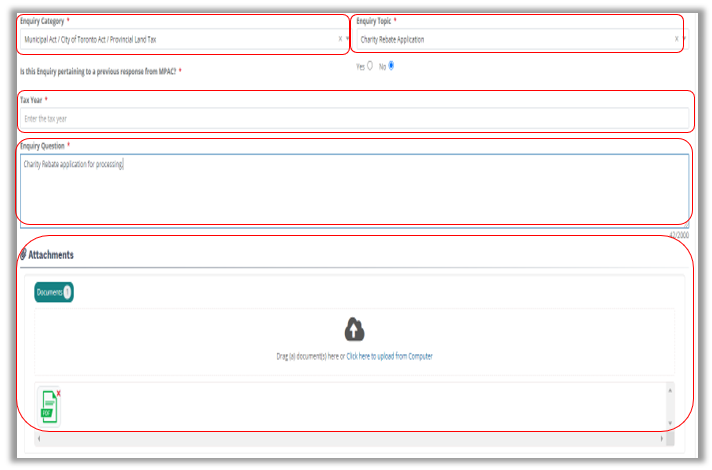712x470 pixels.
Task: Click the cloud upload icon
Action: click(355, 330)
